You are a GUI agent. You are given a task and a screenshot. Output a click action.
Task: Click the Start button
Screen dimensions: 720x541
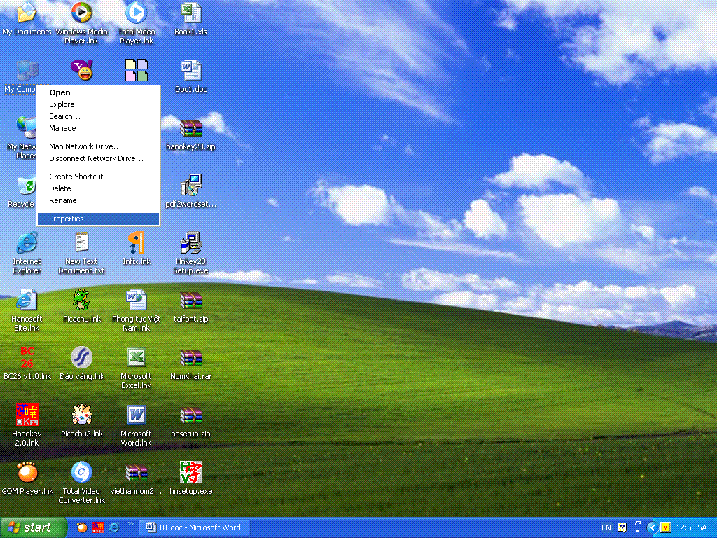[x=33, y=528]
